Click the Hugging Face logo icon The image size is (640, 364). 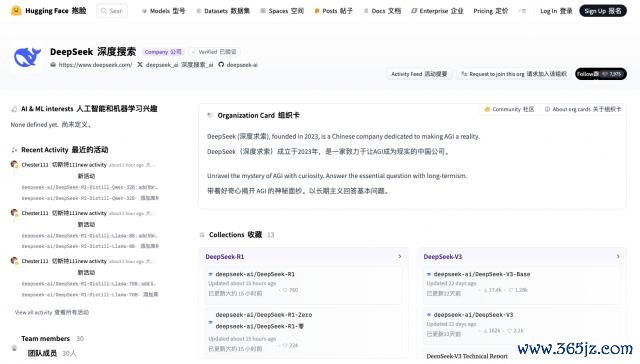point(16,11)
